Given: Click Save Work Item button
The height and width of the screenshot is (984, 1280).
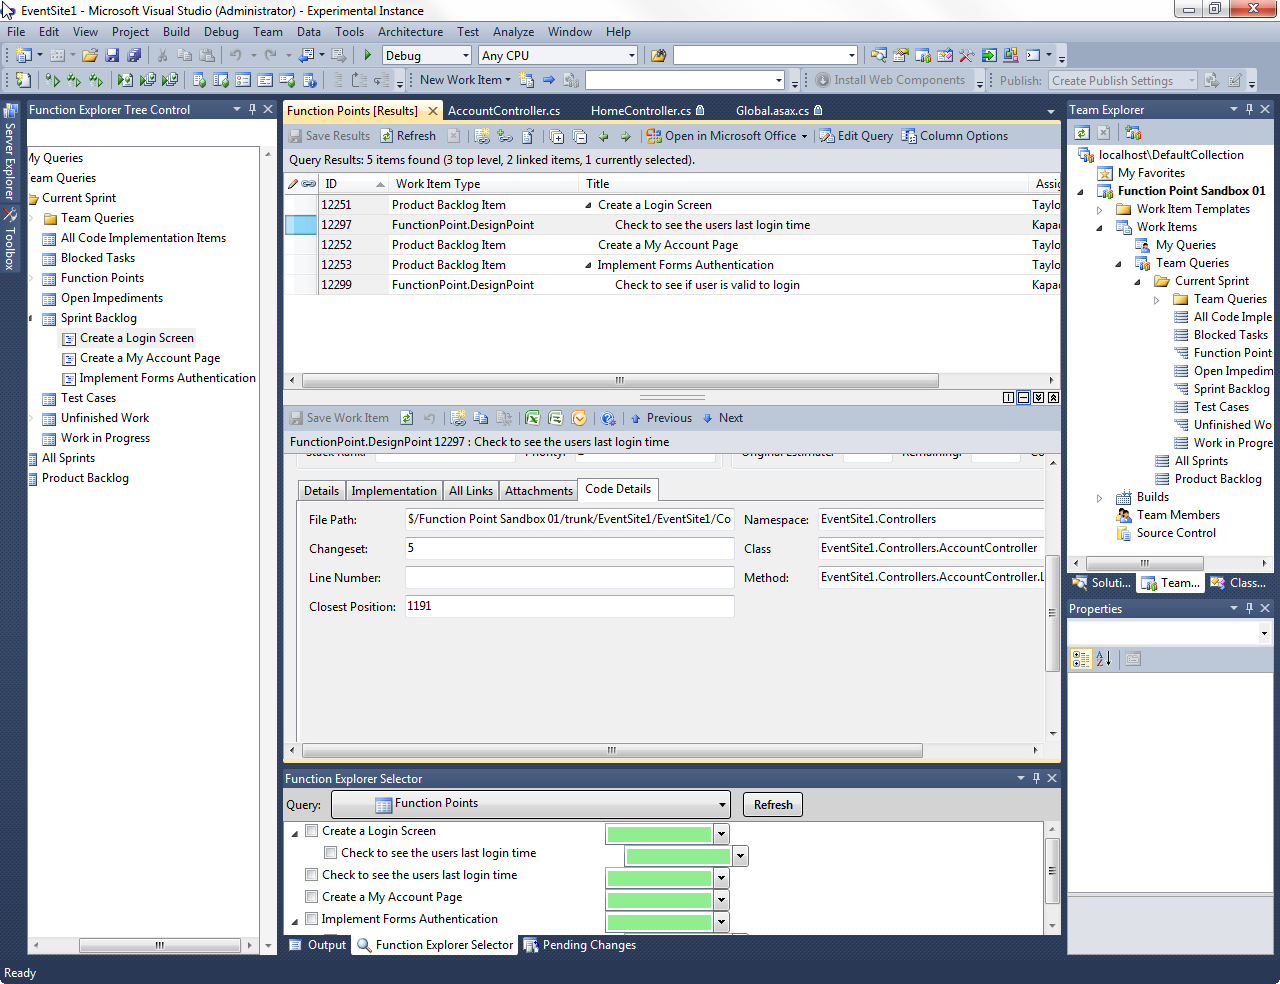Looking at the screenshot, I should [339, 418].
